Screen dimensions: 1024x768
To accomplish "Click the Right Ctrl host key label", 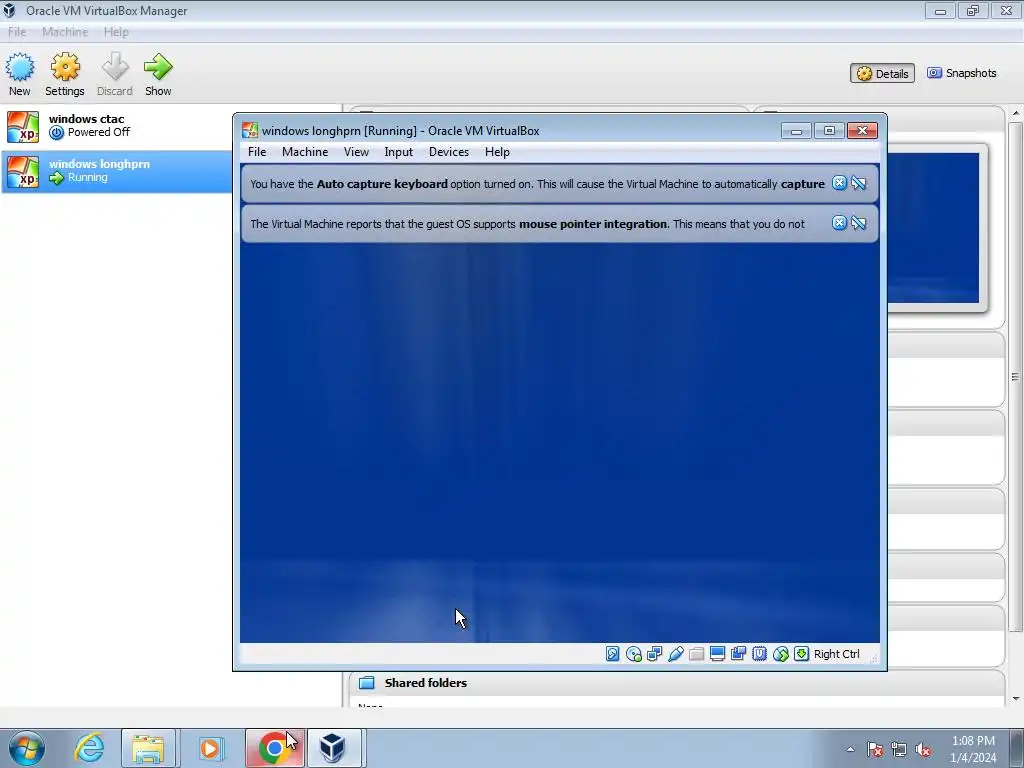I will 837,654.
